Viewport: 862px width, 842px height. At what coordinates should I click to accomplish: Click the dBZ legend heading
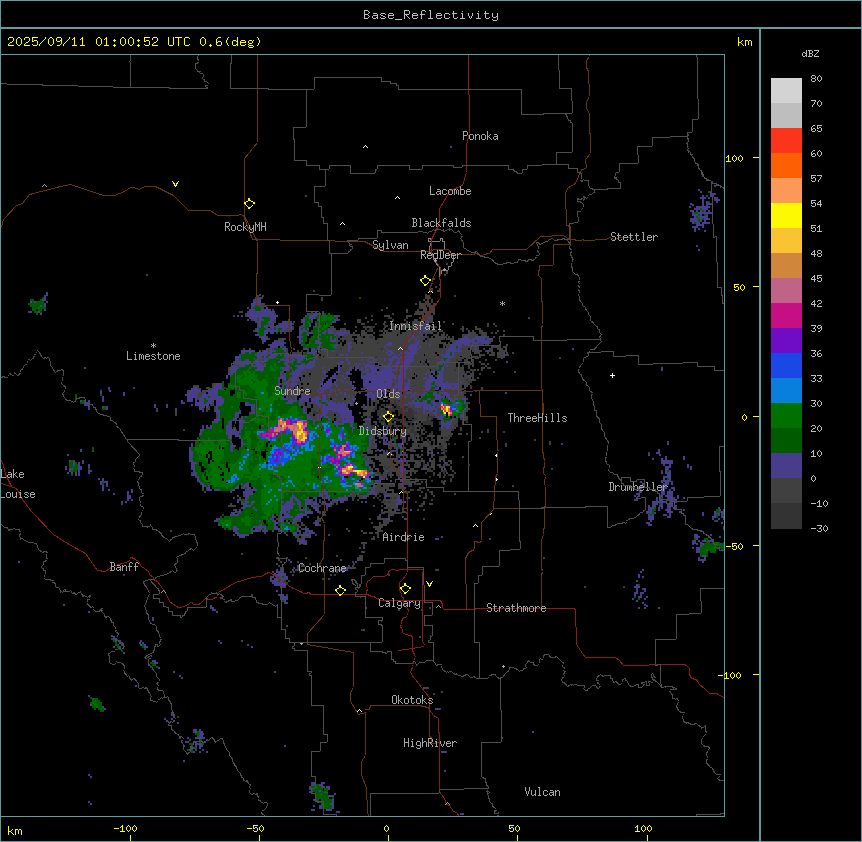coord(810,54)
